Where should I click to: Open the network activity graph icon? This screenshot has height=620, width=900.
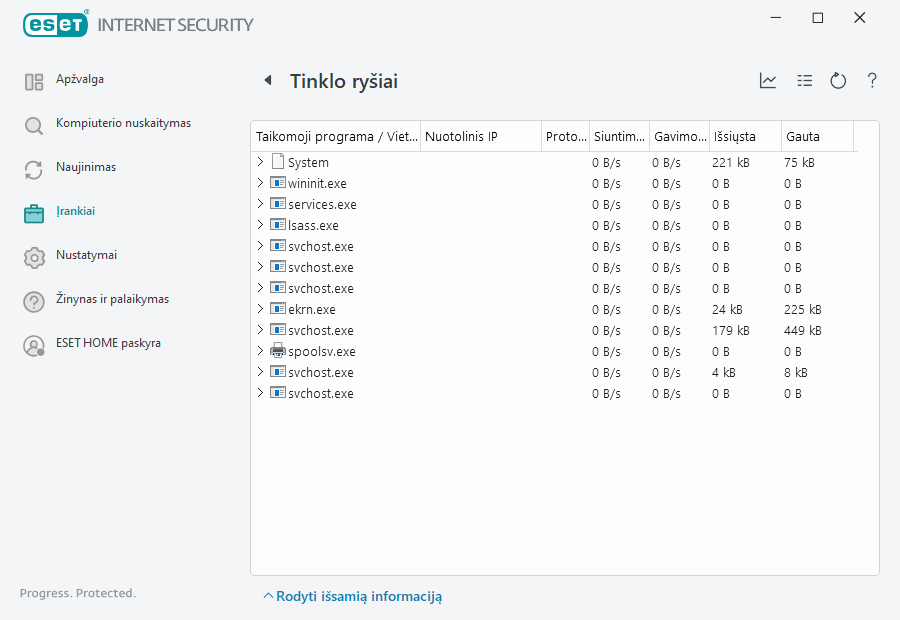(768, 81)
